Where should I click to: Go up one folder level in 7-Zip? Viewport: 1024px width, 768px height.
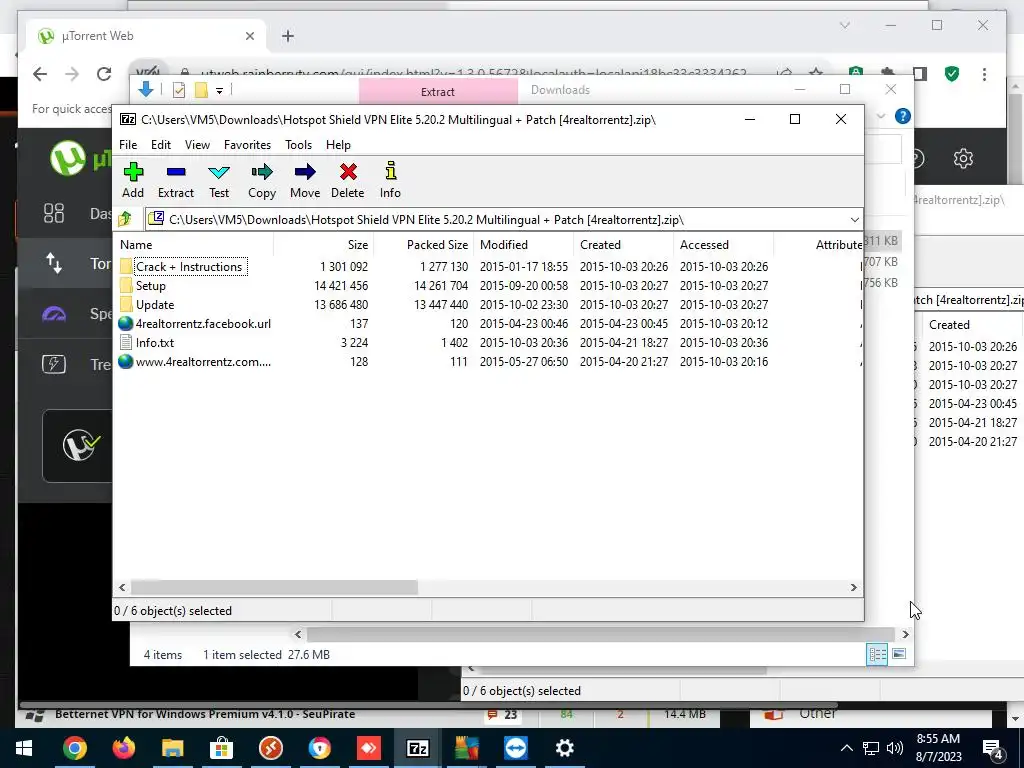125,219
